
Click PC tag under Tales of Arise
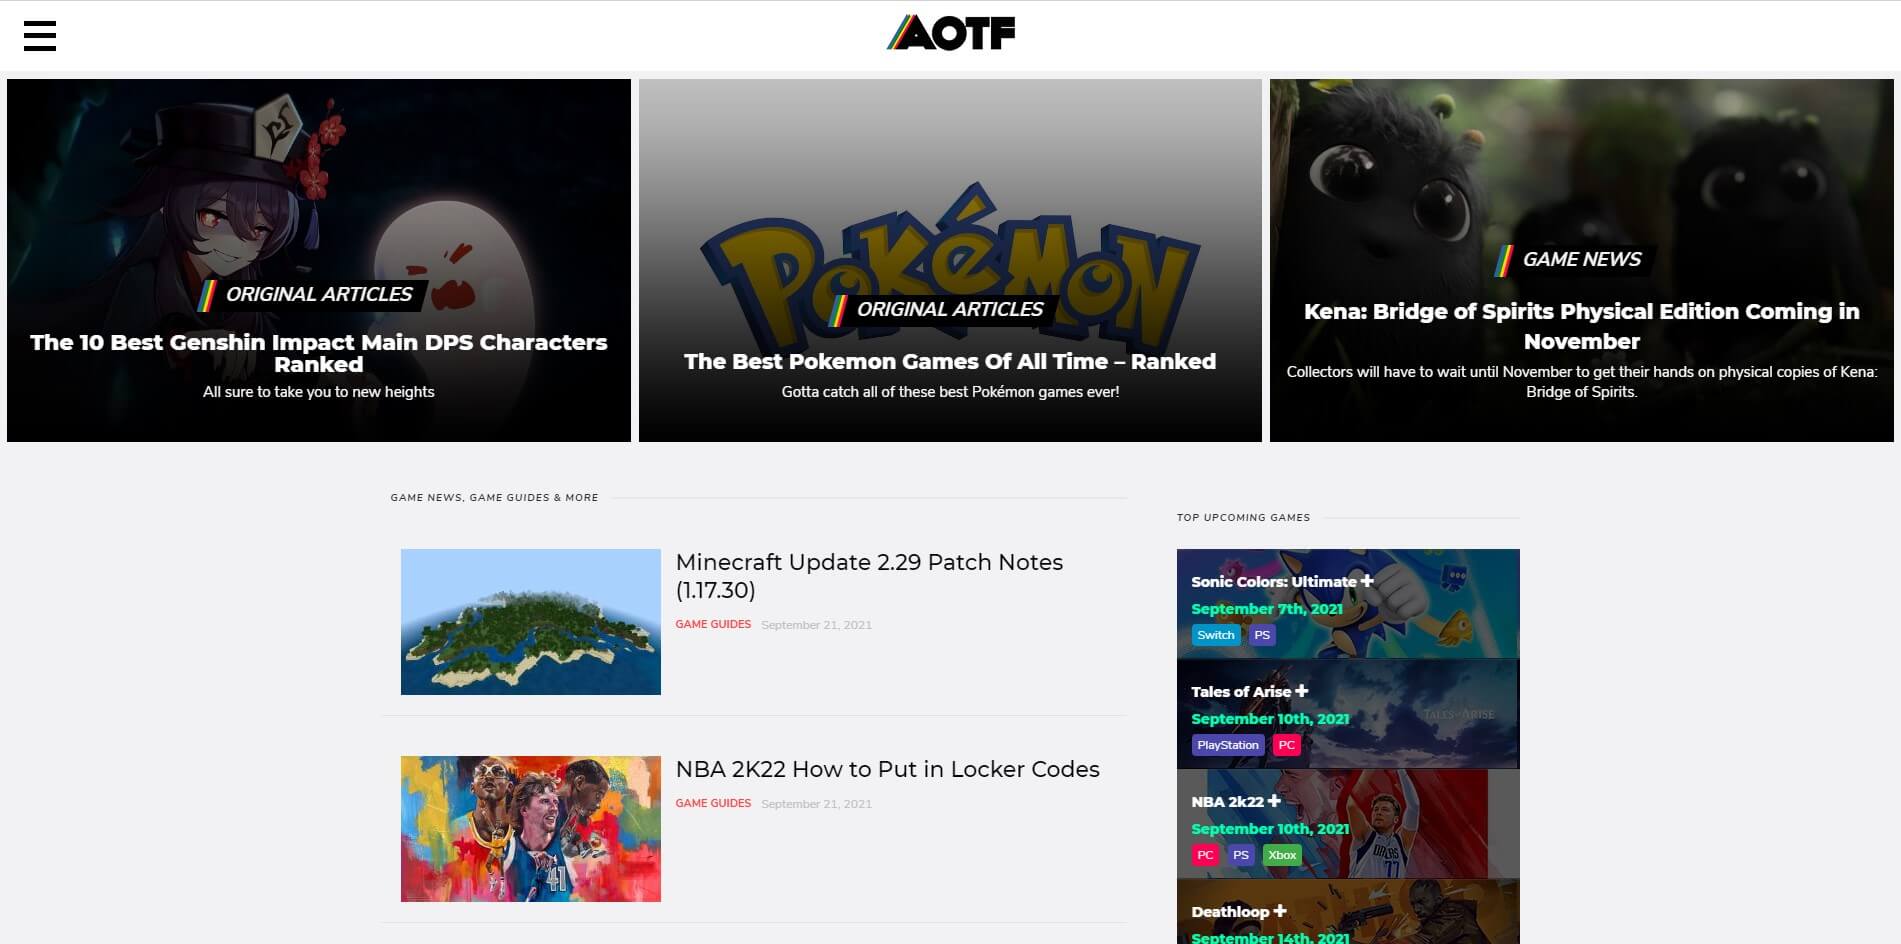click(1287, 745)
